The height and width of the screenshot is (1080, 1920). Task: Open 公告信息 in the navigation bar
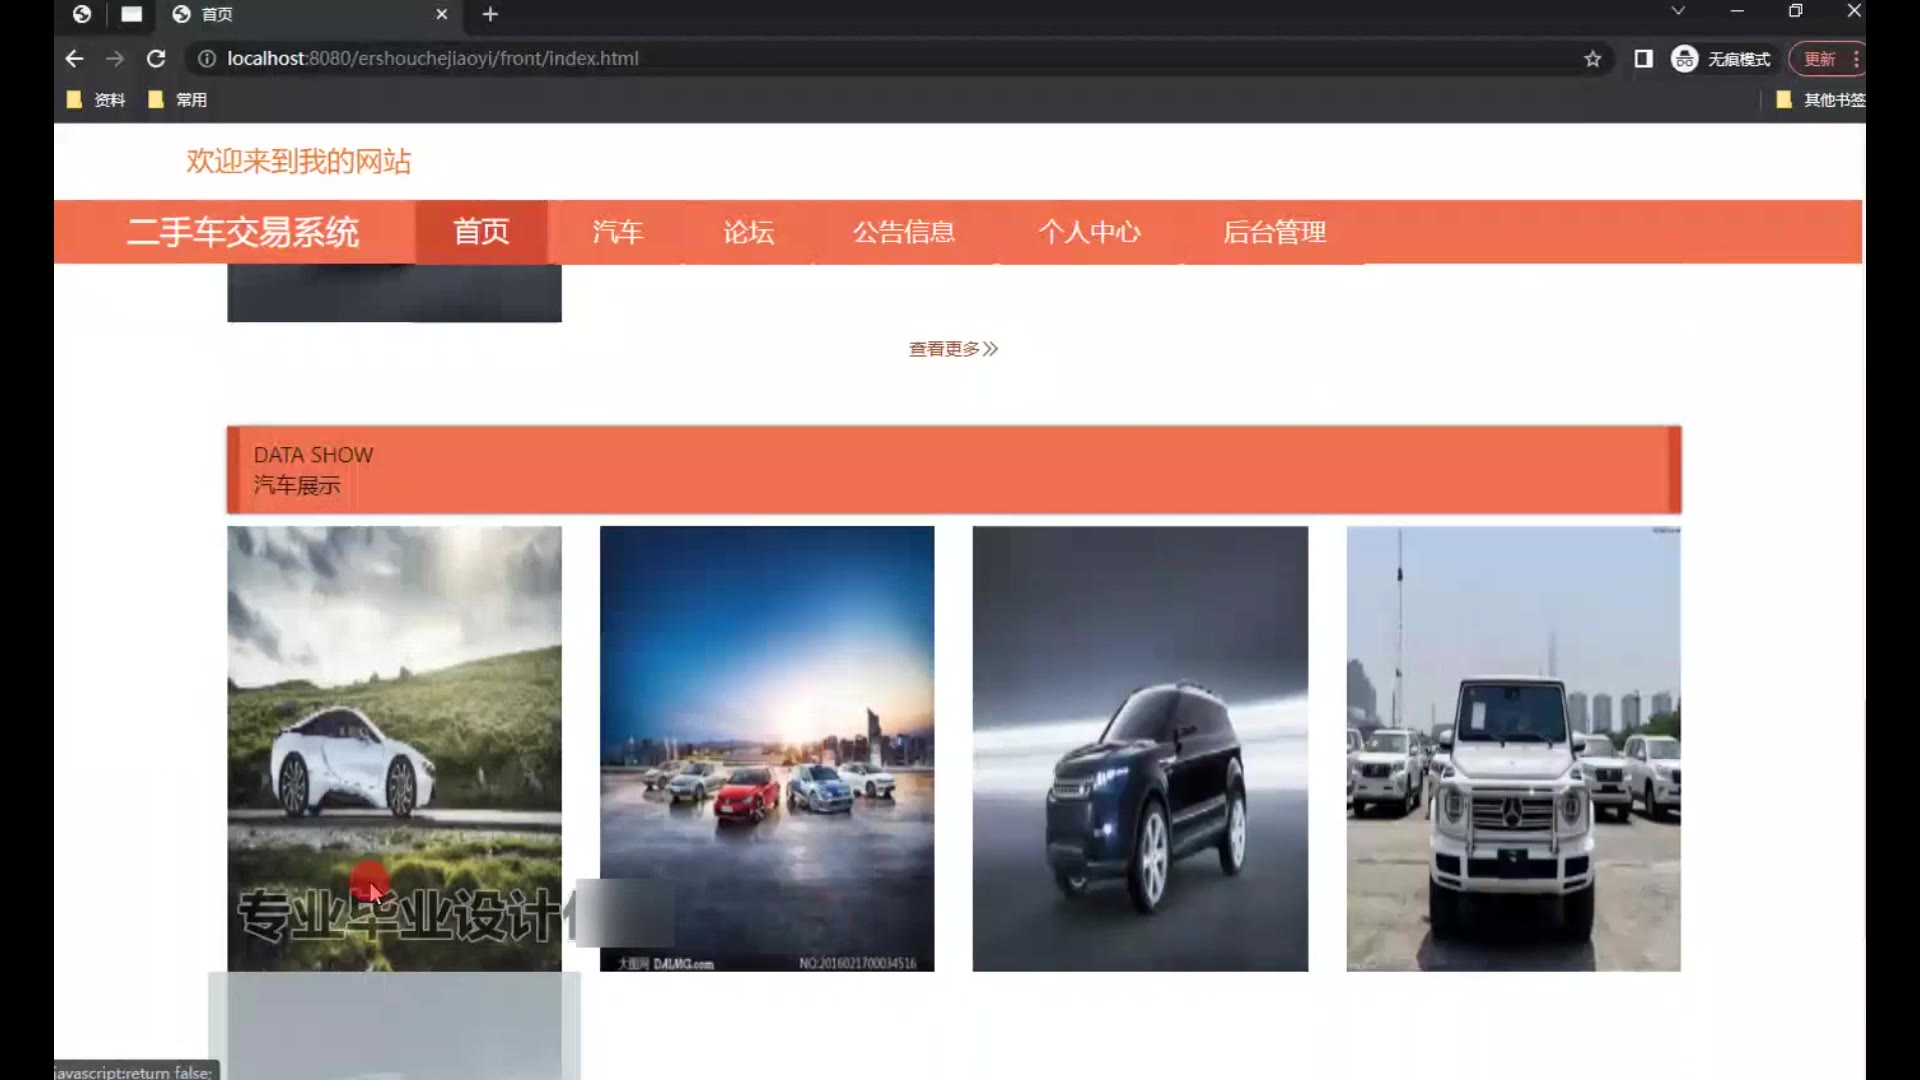point(904,232)
